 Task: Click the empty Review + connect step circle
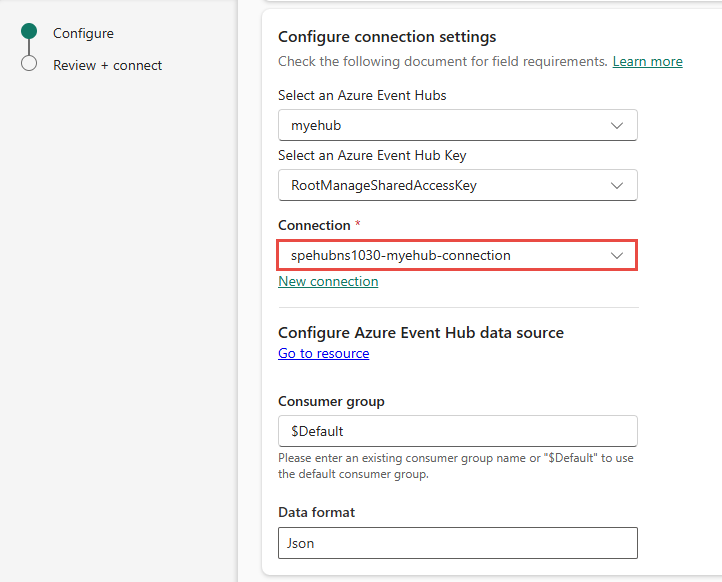point(29,64)
